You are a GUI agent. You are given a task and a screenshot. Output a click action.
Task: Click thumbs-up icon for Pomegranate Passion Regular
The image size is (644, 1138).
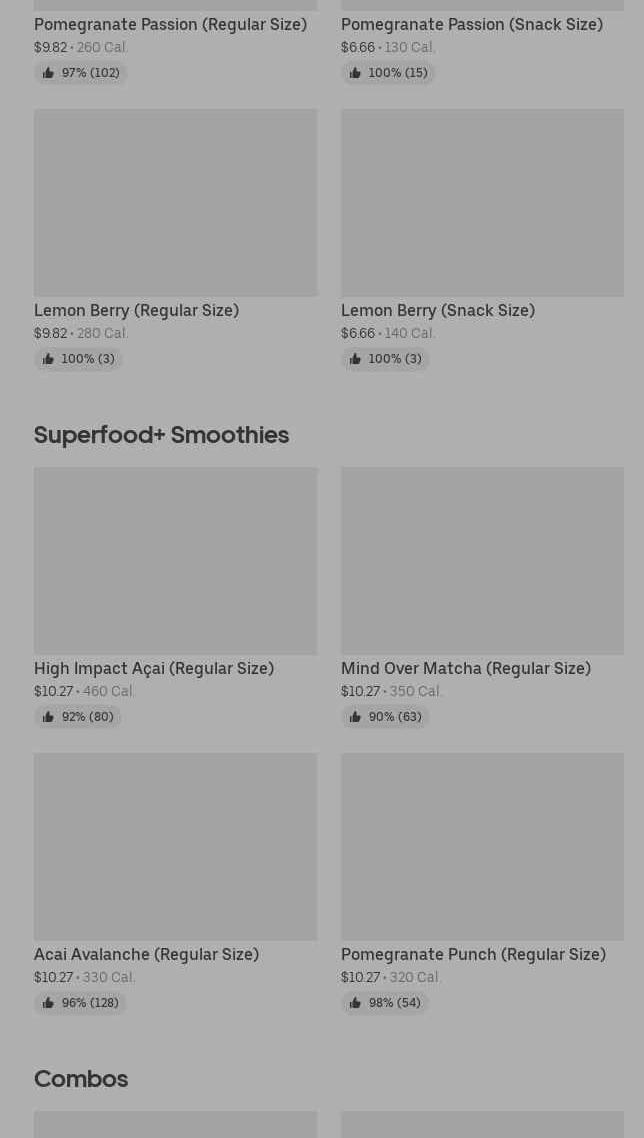(x=48, y=73)
